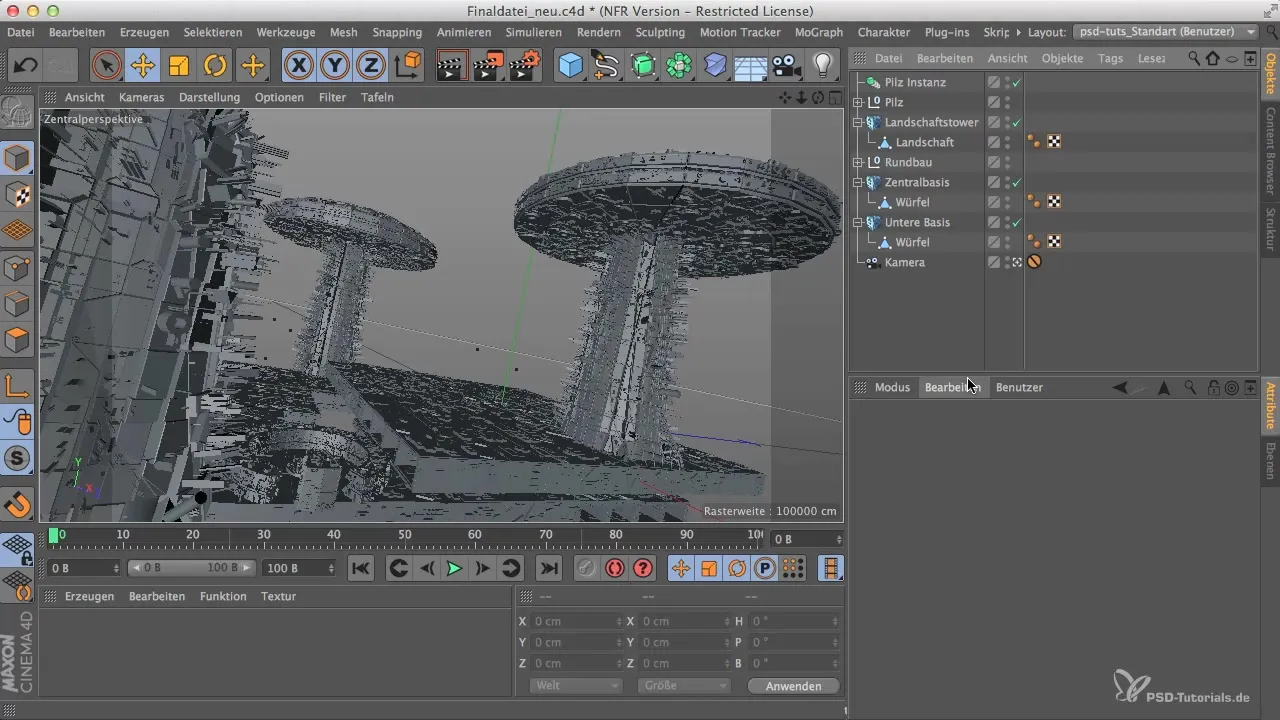Switch to the Modus attribute tab

click(x=892, y=387)
